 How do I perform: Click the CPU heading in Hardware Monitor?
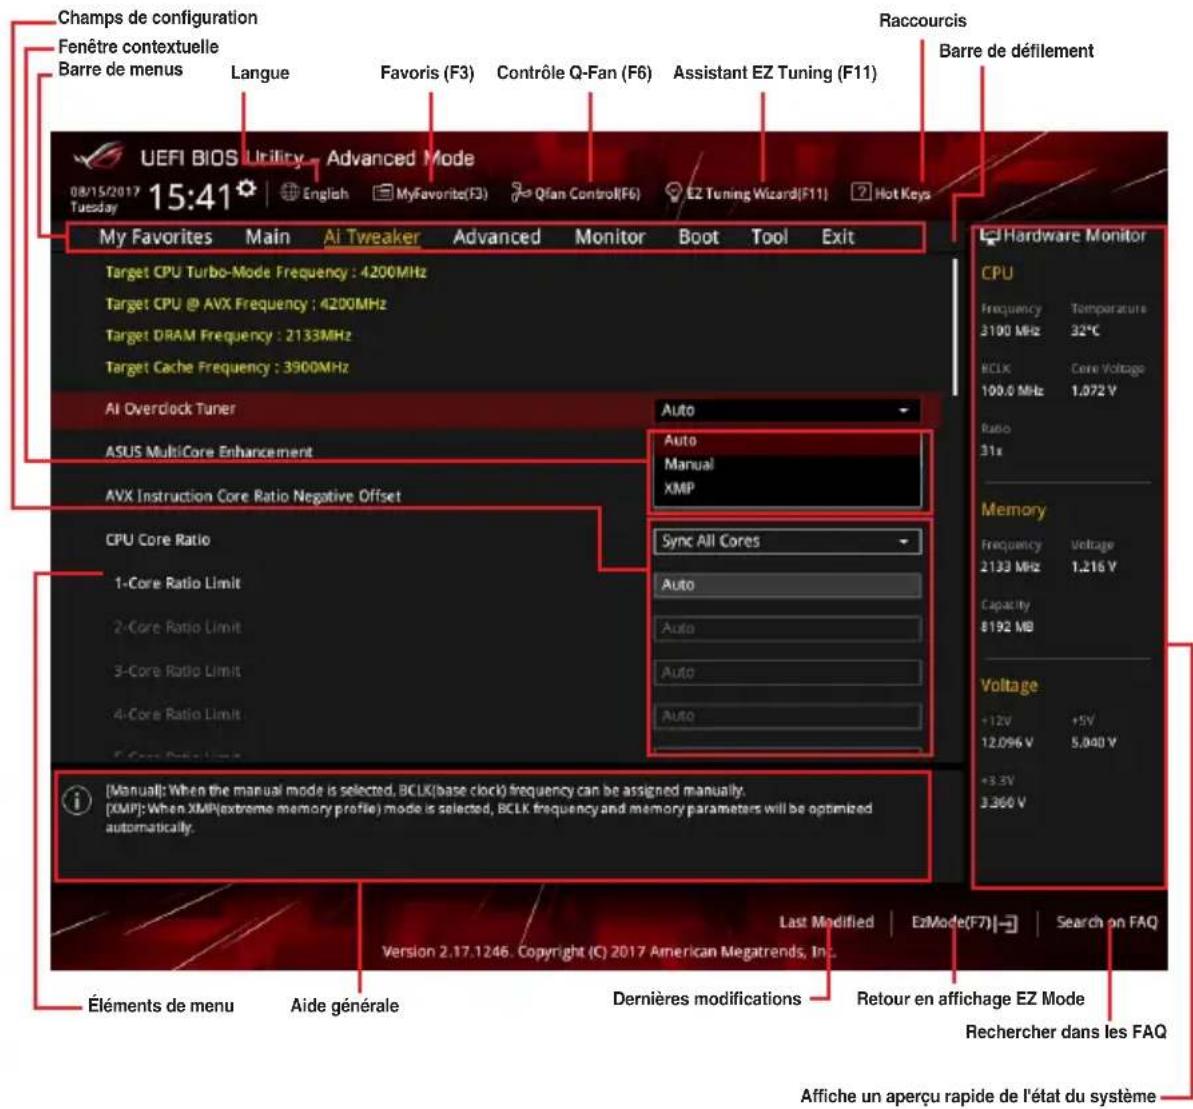pos(997,273)
